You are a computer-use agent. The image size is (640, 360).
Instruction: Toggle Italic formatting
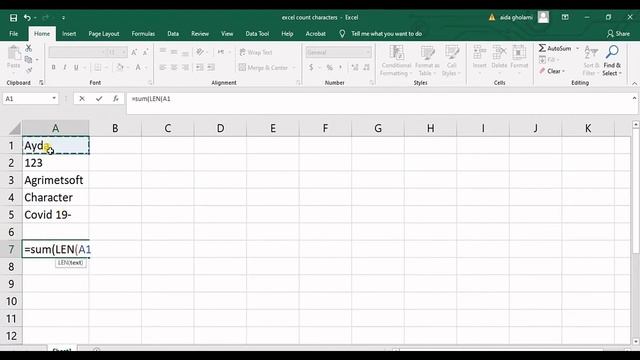(64, 67)
